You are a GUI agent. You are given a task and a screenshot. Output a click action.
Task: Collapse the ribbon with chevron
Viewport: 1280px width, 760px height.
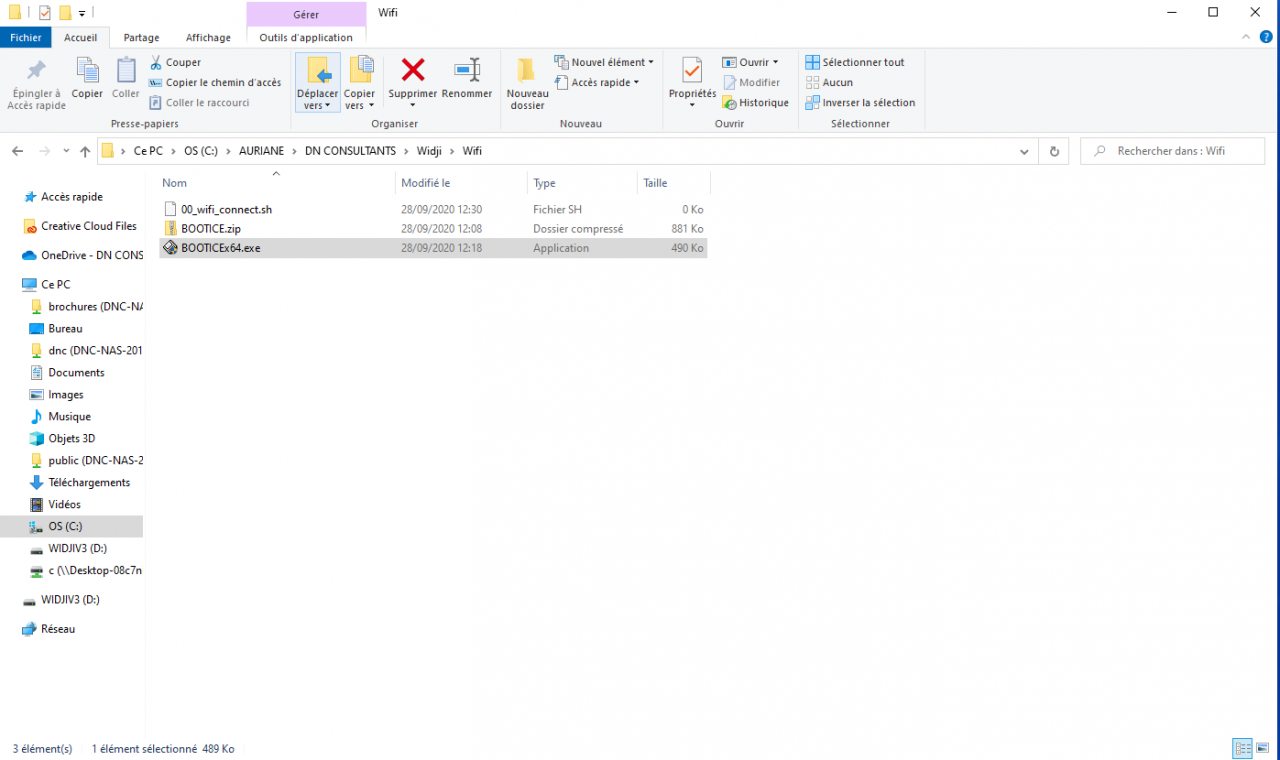[x=1246, y=37]
